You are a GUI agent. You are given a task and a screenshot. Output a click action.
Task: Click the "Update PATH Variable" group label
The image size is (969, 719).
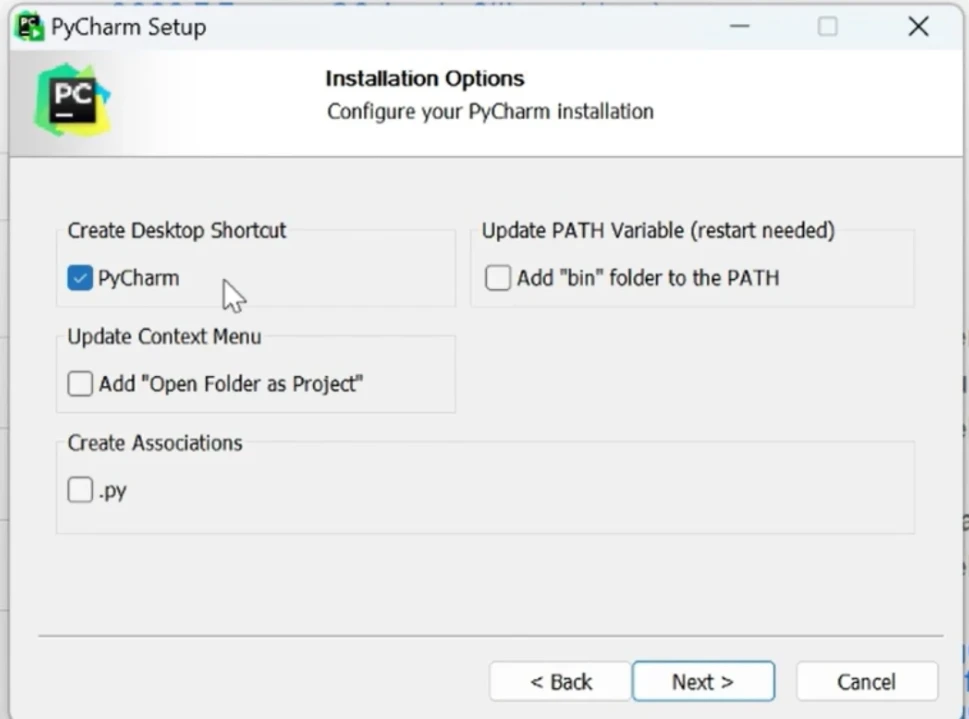click(658, 230)
